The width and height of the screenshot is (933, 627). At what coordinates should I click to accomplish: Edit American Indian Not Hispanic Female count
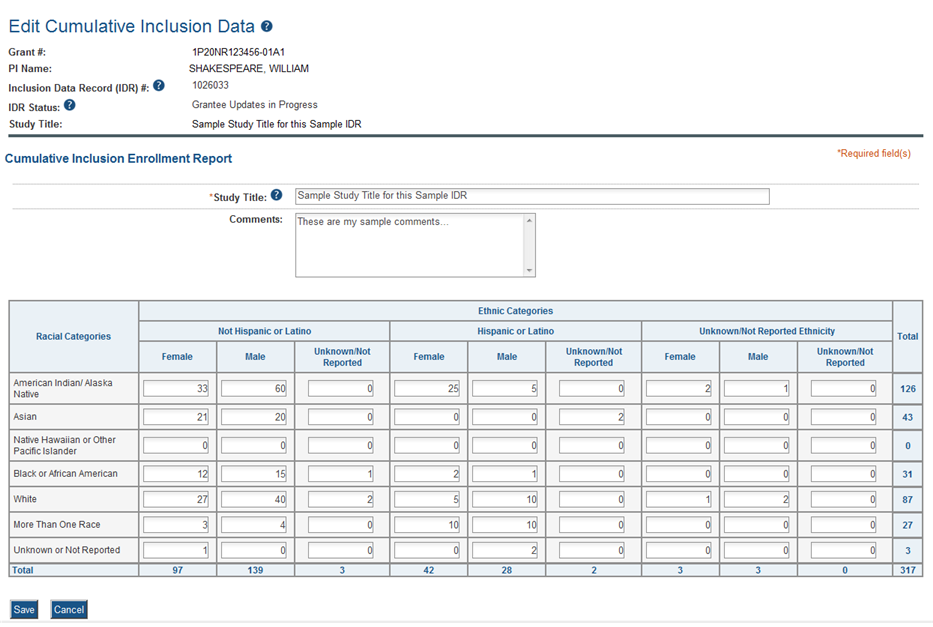point(176,389)
